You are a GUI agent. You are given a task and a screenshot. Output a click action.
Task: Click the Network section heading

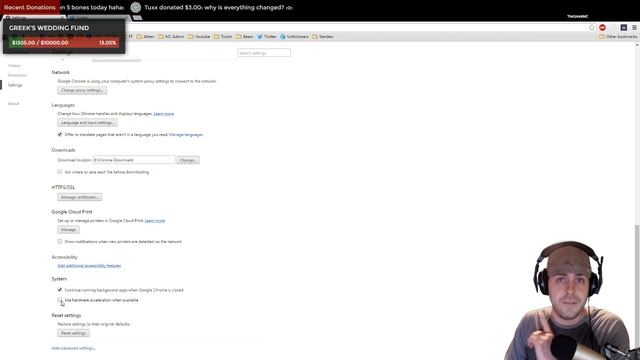coord(60,72)
